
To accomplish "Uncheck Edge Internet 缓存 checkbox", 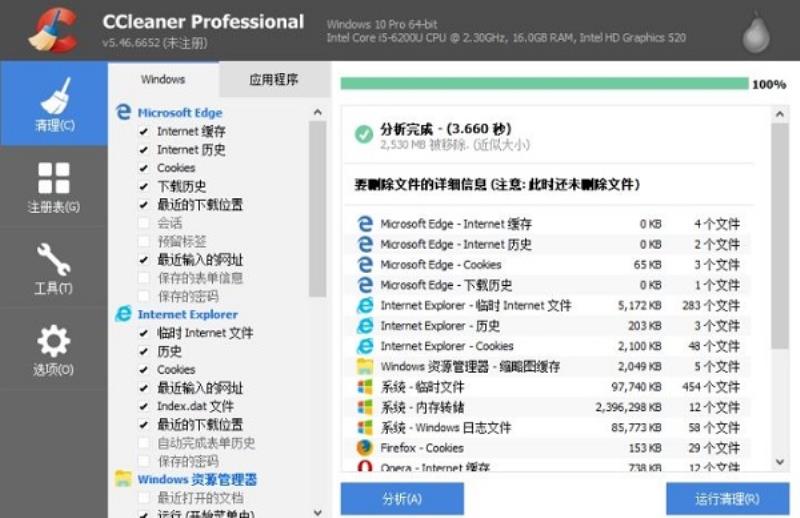I will pyautogui.click(x=144, y=132).
